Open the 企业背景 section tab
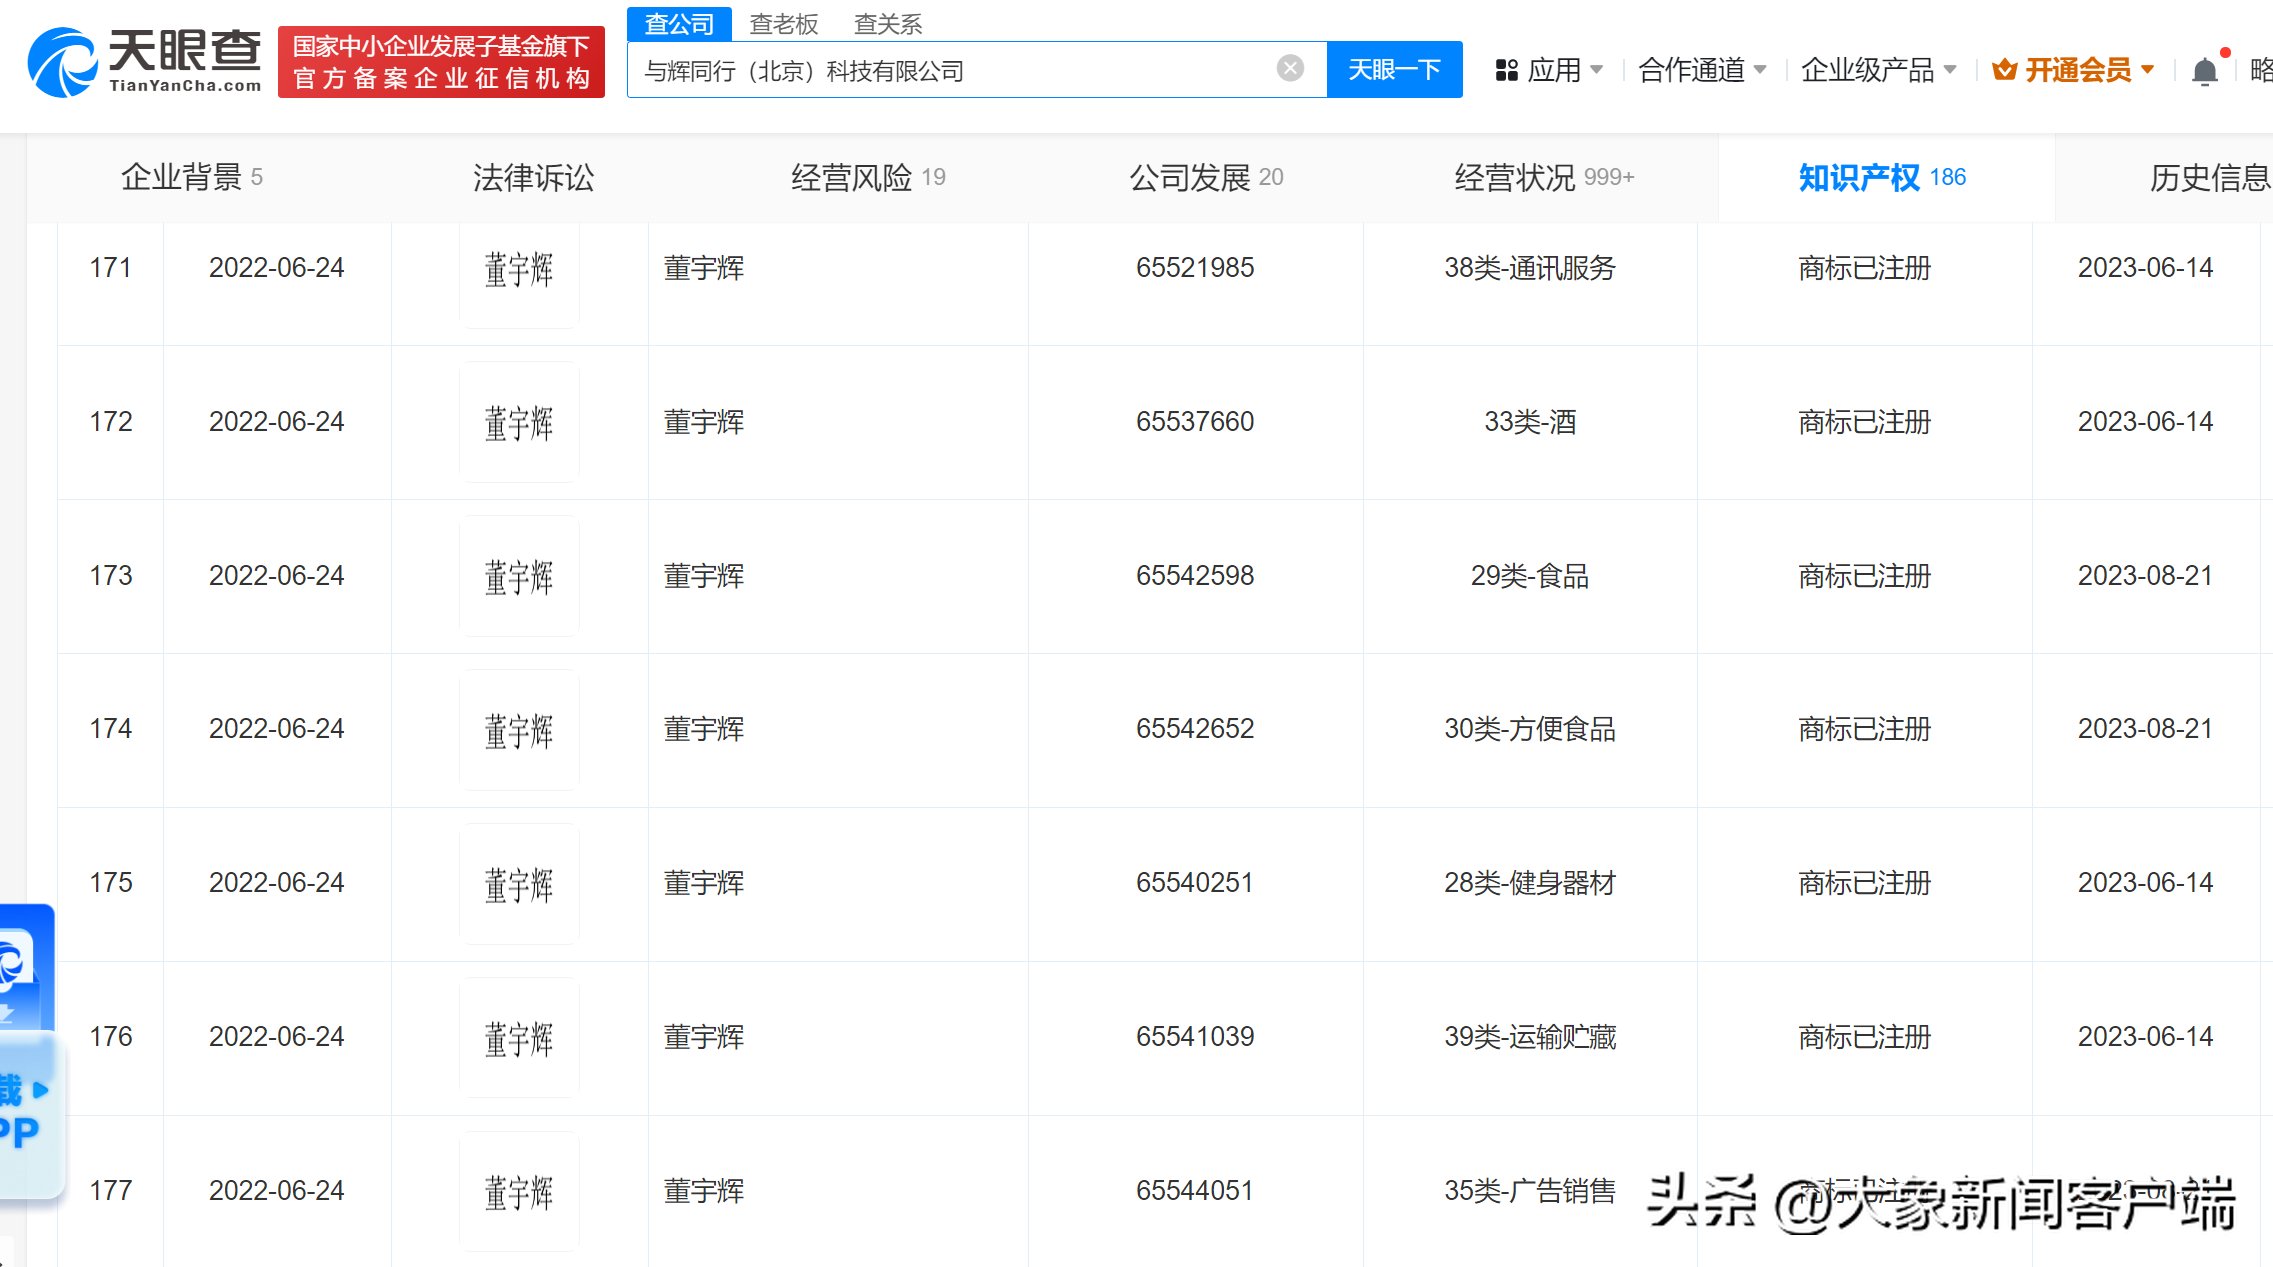The width and height of the screenshot is (2273, 1267). 192,177
